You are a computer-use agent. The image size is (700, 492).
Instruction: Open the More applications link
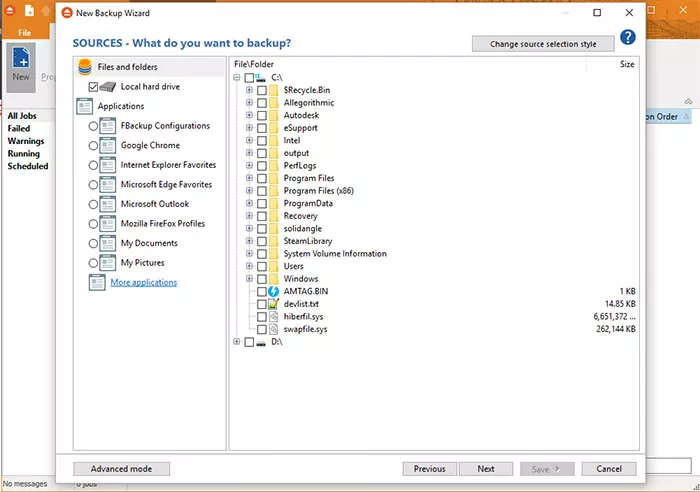(144, 283)
